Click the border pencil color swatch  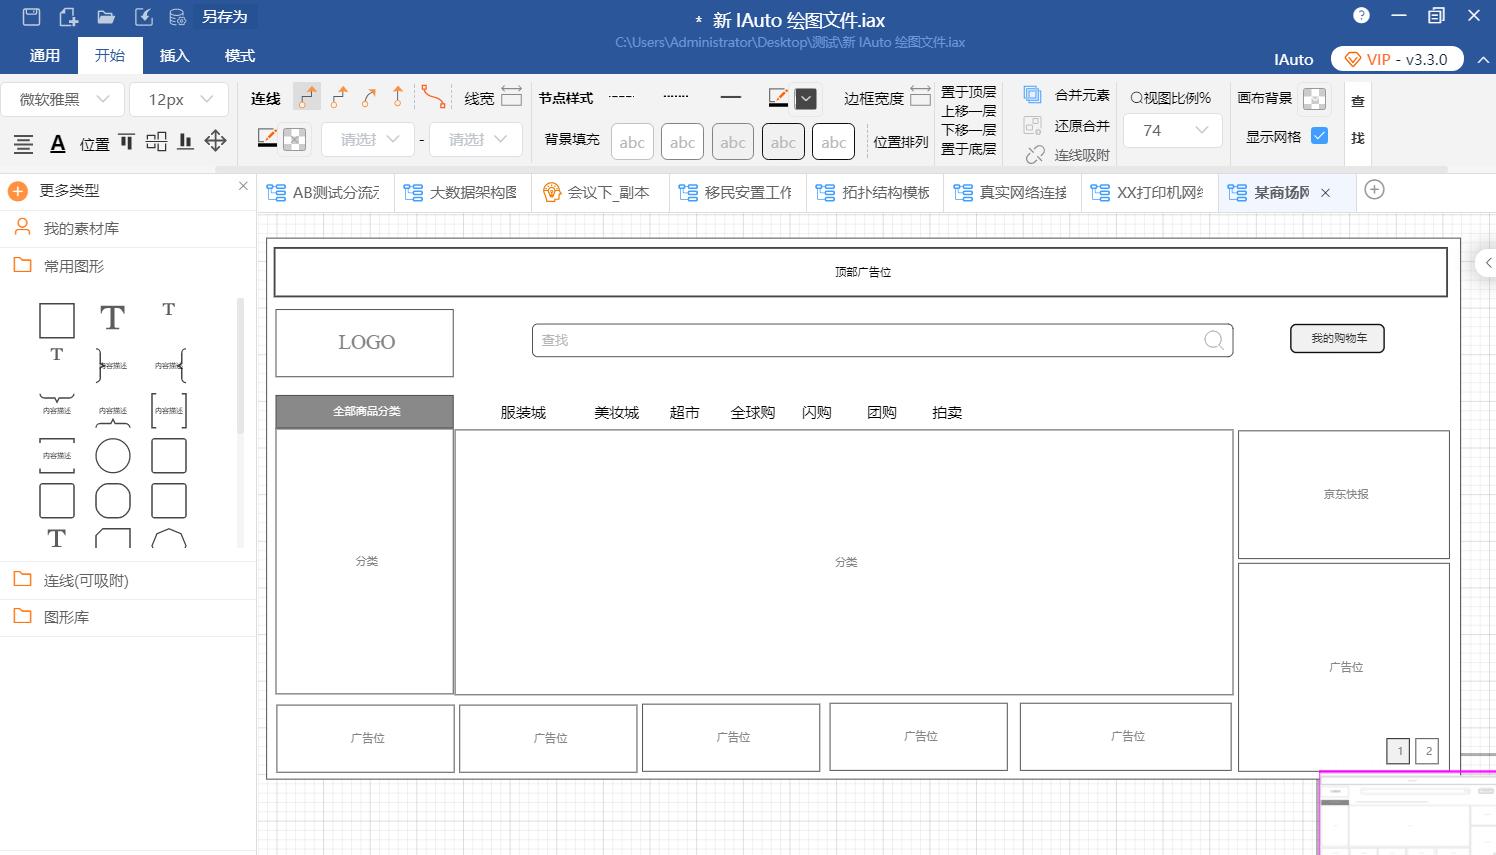777,96
